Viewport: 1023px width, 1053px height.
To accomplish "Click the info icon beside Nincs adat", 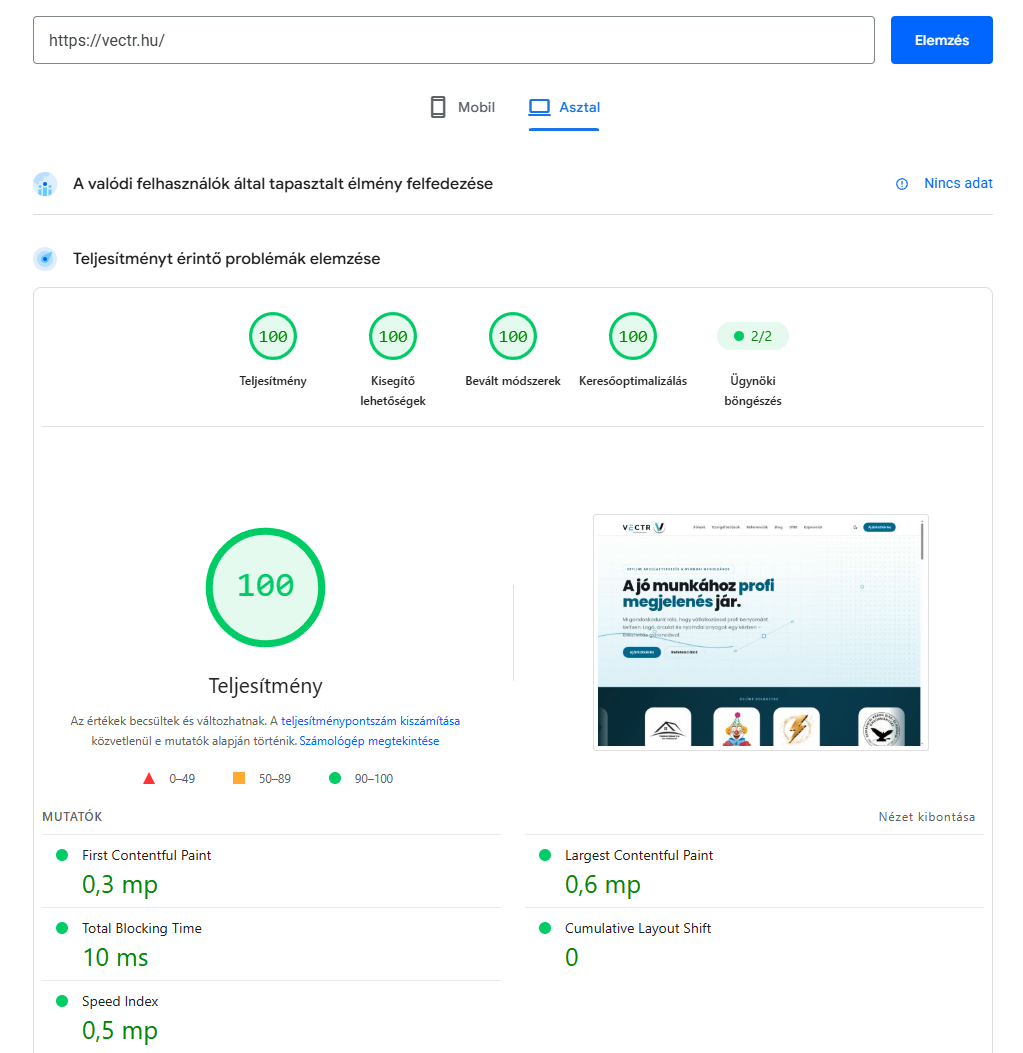I will tap(902, 184).
